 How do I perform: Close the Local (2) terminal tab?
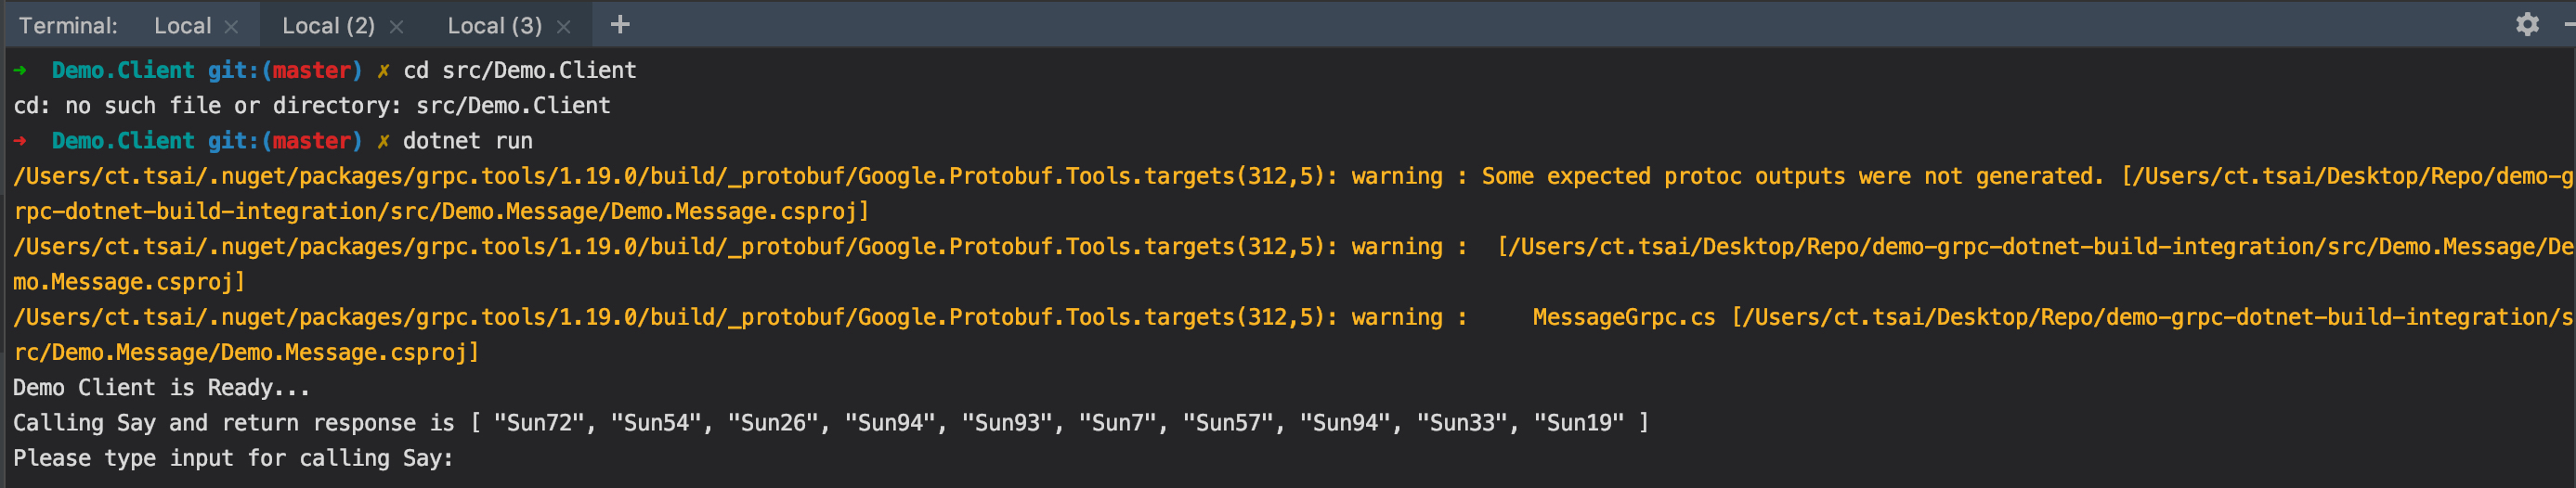click(397, 27)
